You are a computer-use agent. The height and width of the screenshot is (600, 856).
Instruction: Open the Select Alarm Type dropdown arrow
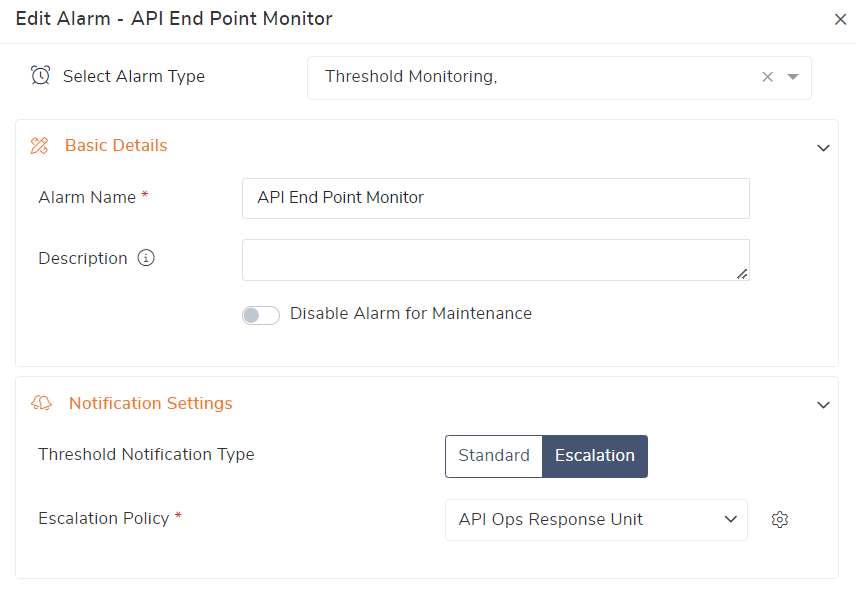[793, 77]
